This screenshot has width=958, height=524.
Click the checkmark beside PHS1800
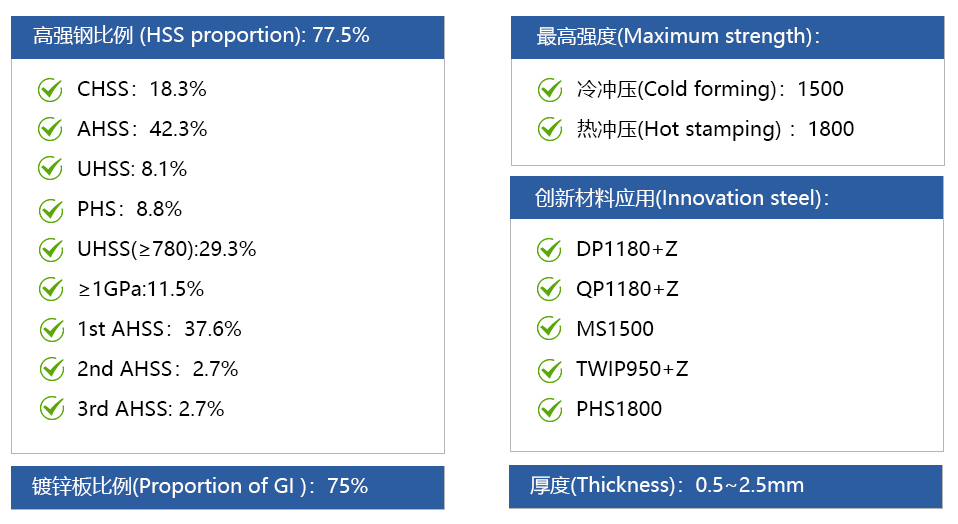tap(550, 409)
